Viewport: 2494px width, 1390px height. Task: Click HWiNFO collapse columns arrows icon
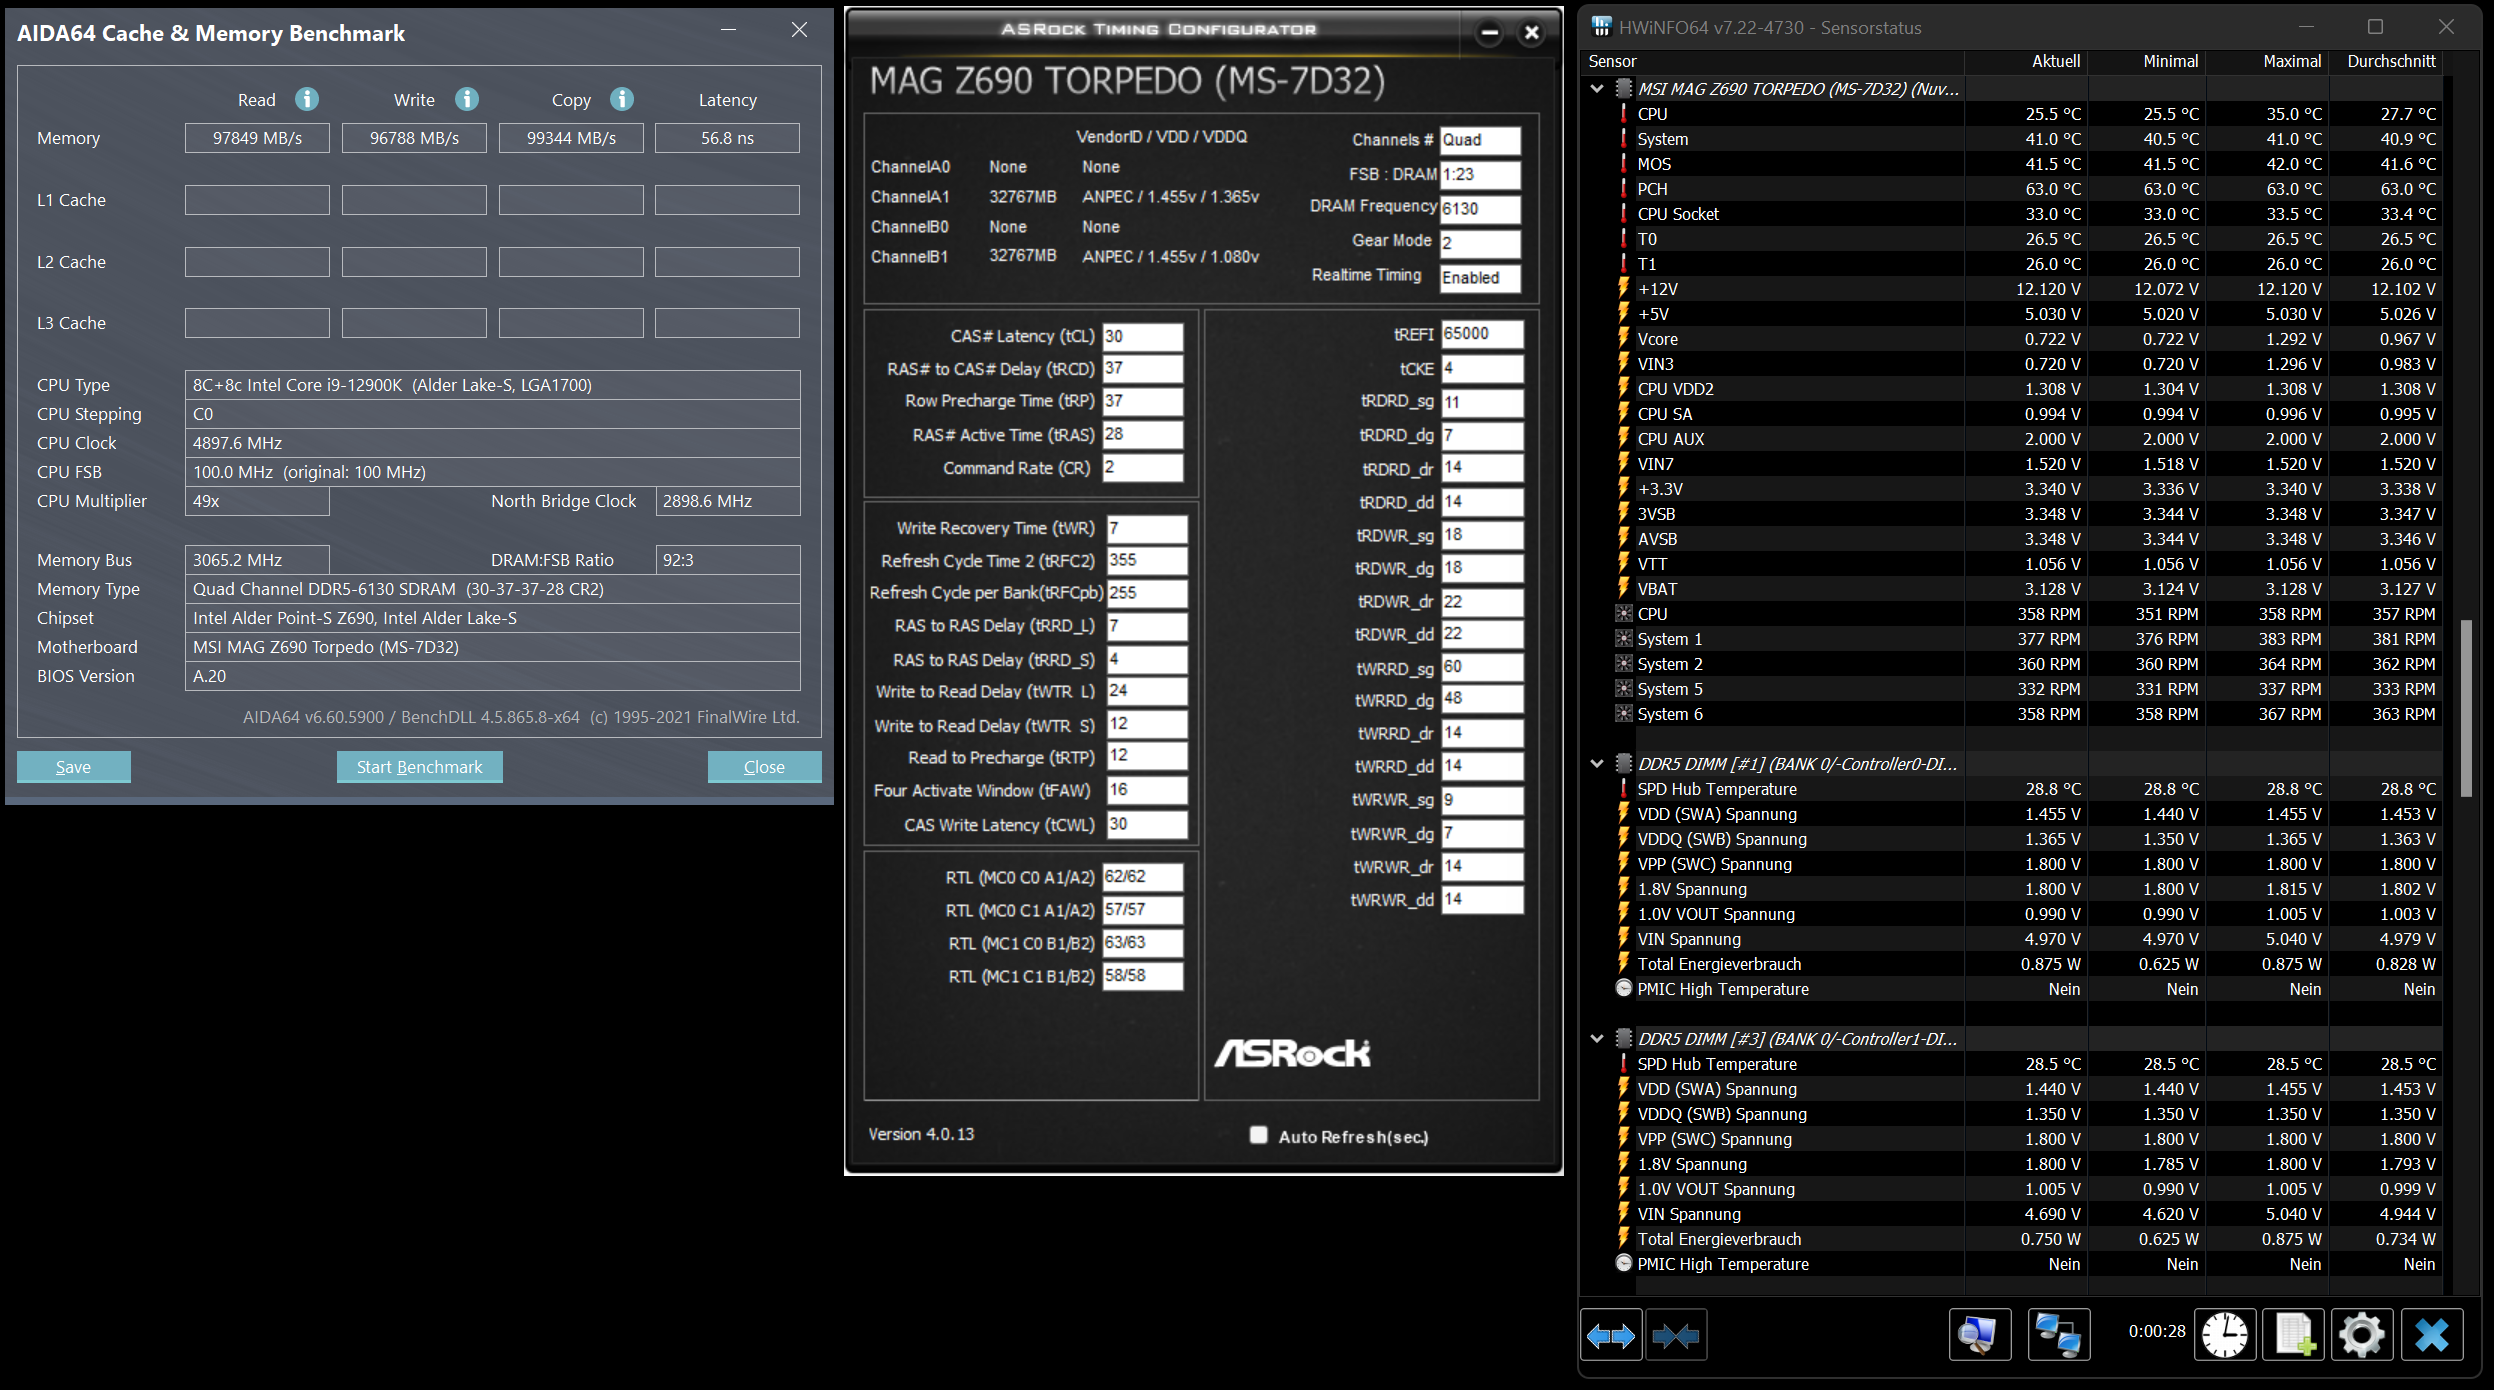(x=1676, y=1335)
